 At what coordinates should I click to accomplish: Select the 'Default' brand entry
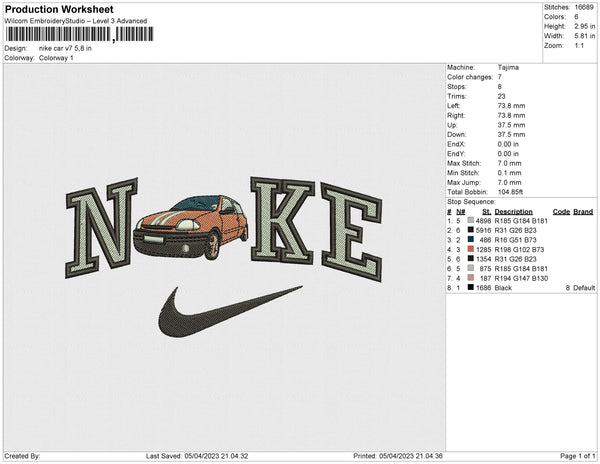(584, 288)
